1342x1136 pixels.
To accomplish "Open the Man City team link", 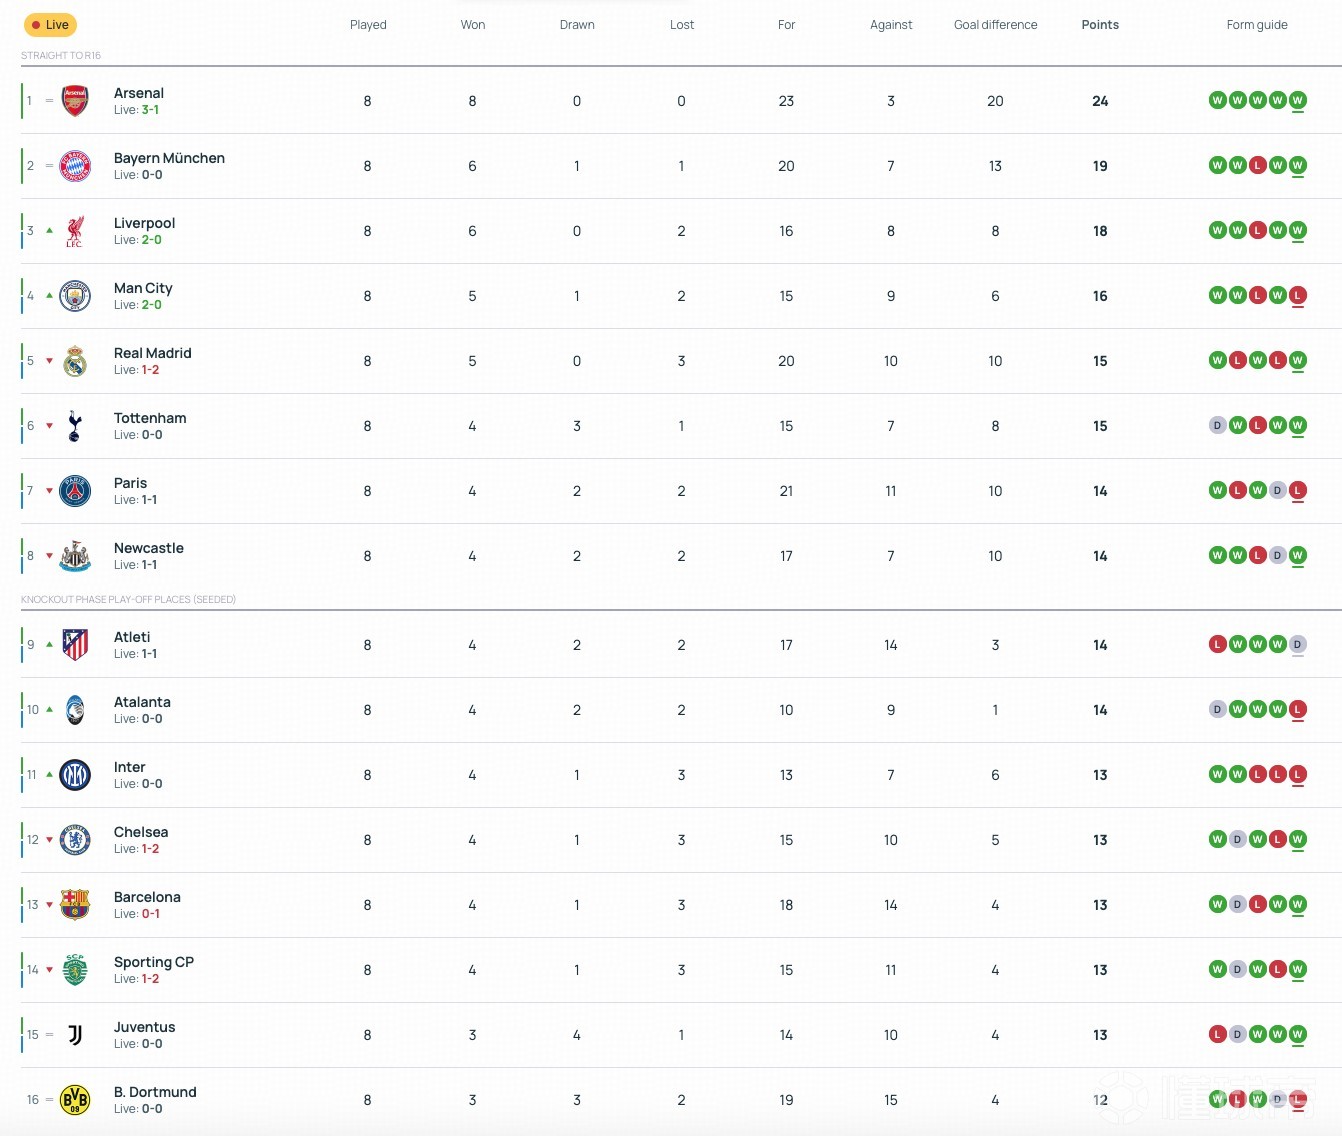I will (x=143, y=288).
